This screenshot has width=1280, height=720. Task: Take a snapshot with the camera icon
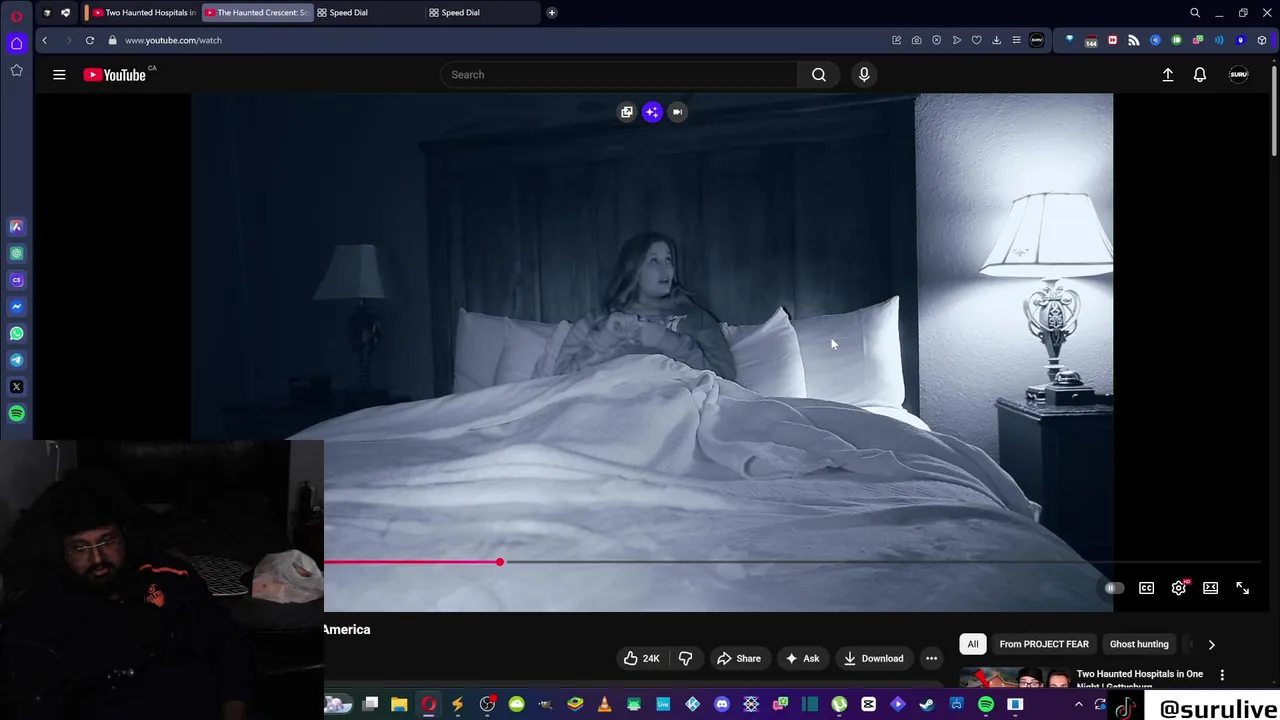coord(916,40)
